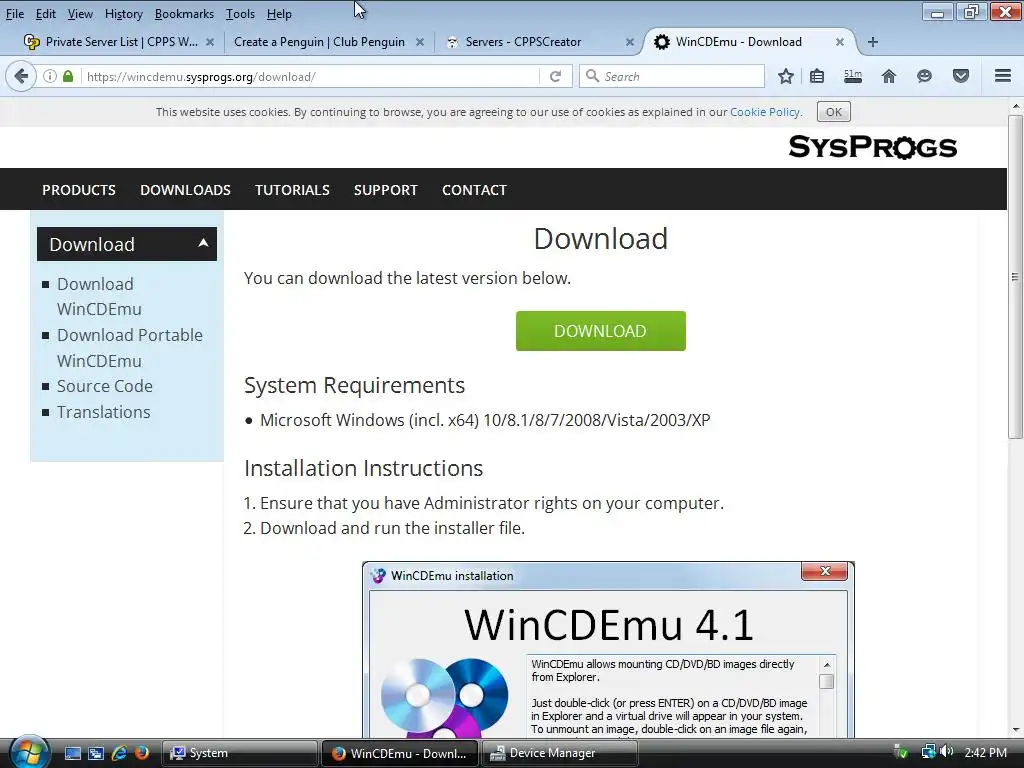This screenshot has height=768, width=1024.
Task: Click DOWNLOADS in site navigation
Action: [x=185, y=190]
